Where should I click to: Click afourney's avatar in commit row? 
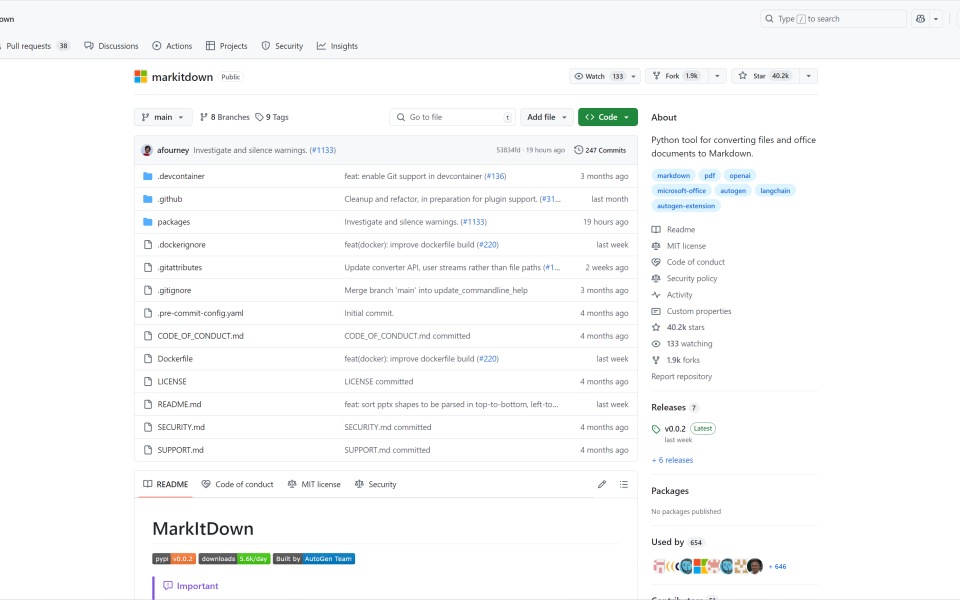tap(147, 150)
